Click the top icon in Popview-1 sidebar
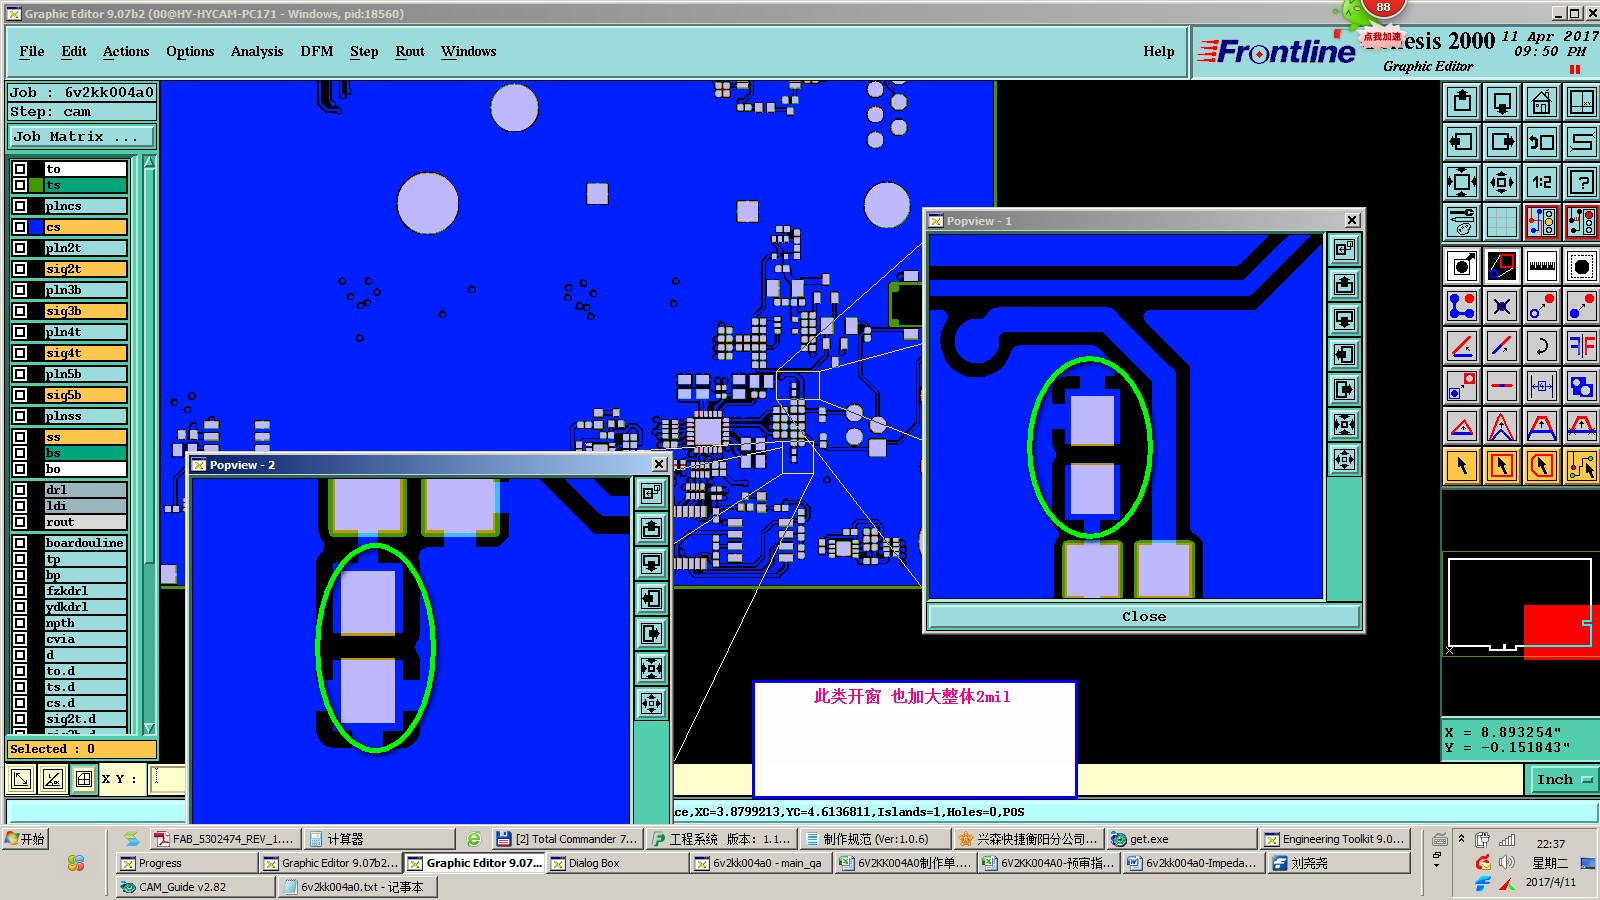 [1345, 250]
